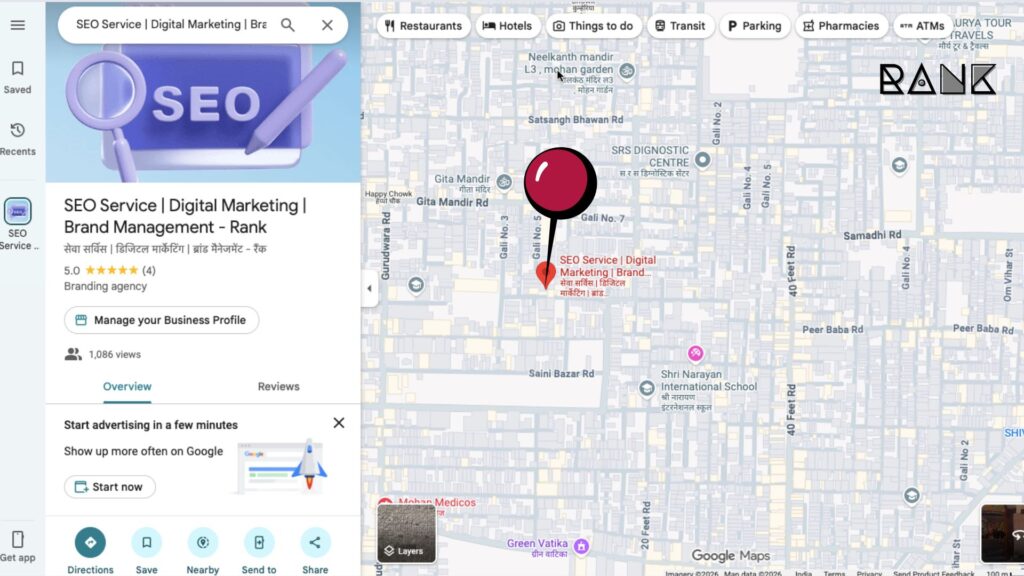Show Things to do on map
This screenshot has height=576, width=1024.
593,26
